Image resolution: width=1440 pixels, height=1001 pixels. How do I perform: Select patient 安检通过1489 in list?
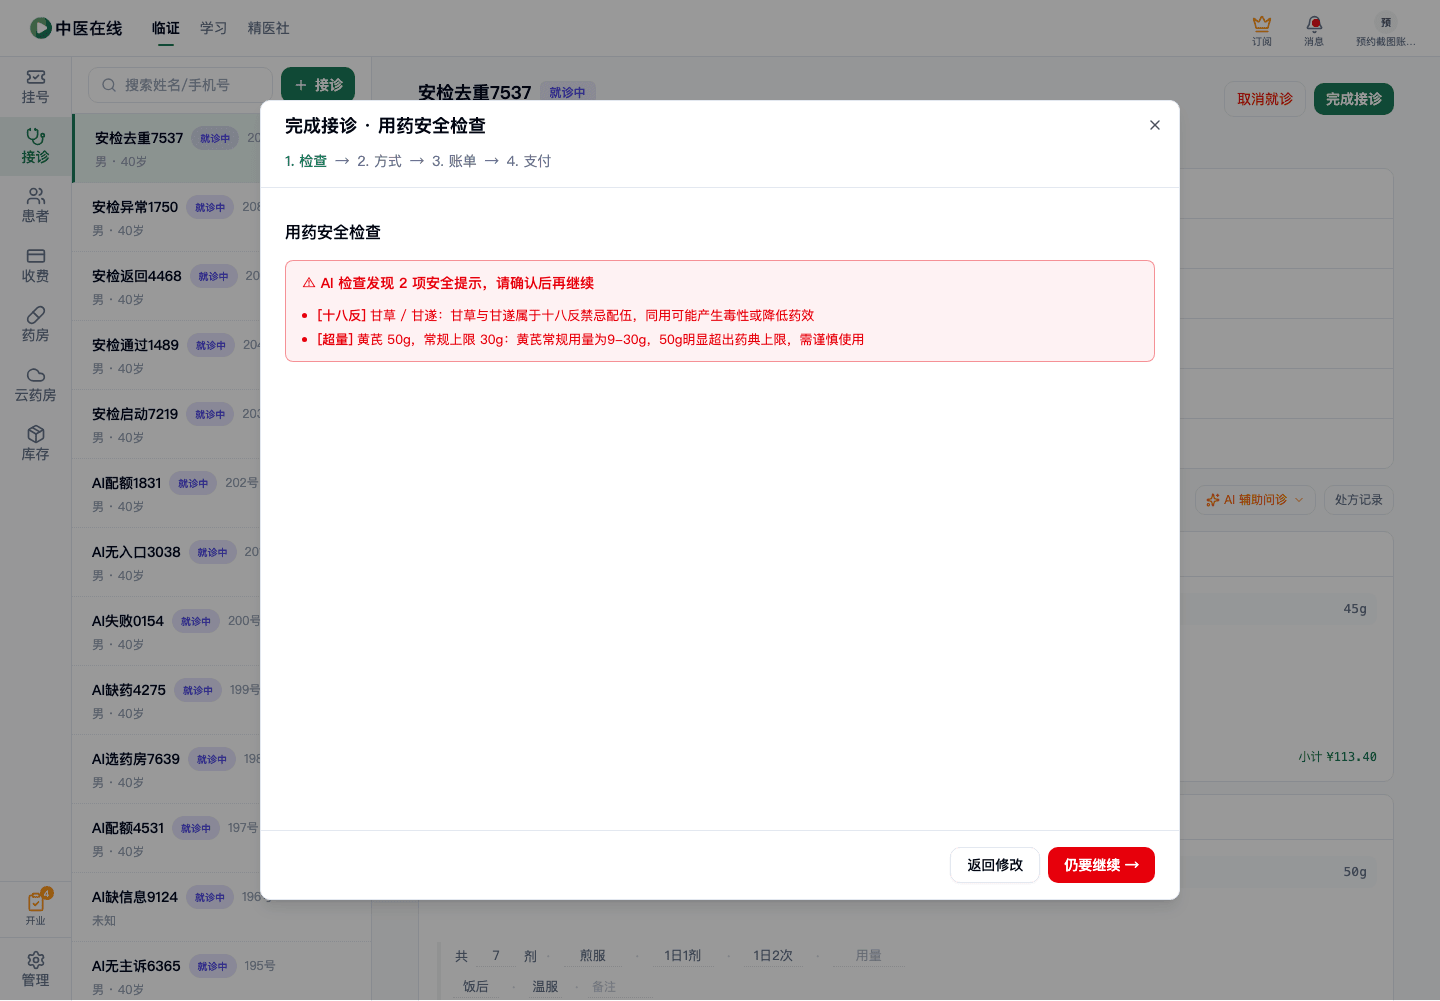coord(166,355)
